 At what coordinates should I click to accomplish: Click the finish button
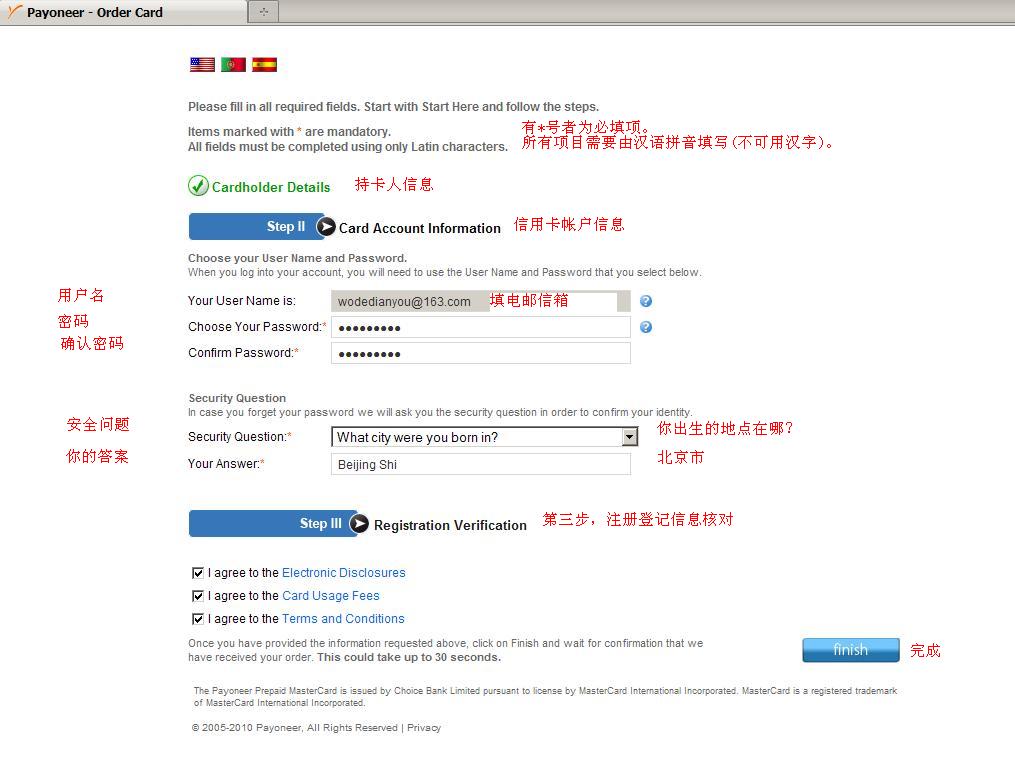[851, 650]
